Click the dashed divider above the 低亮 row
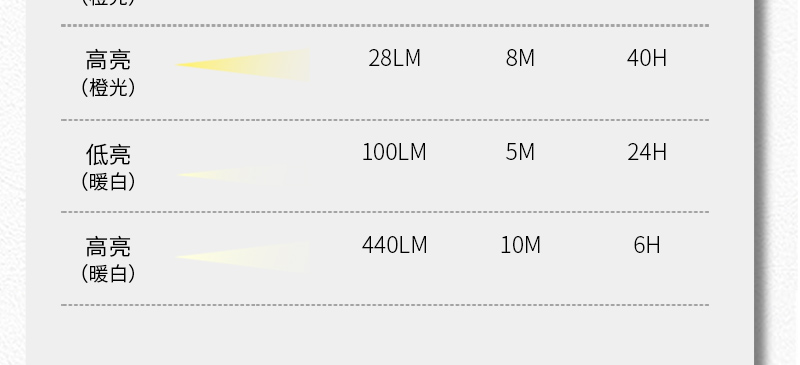 click(385, 120)
